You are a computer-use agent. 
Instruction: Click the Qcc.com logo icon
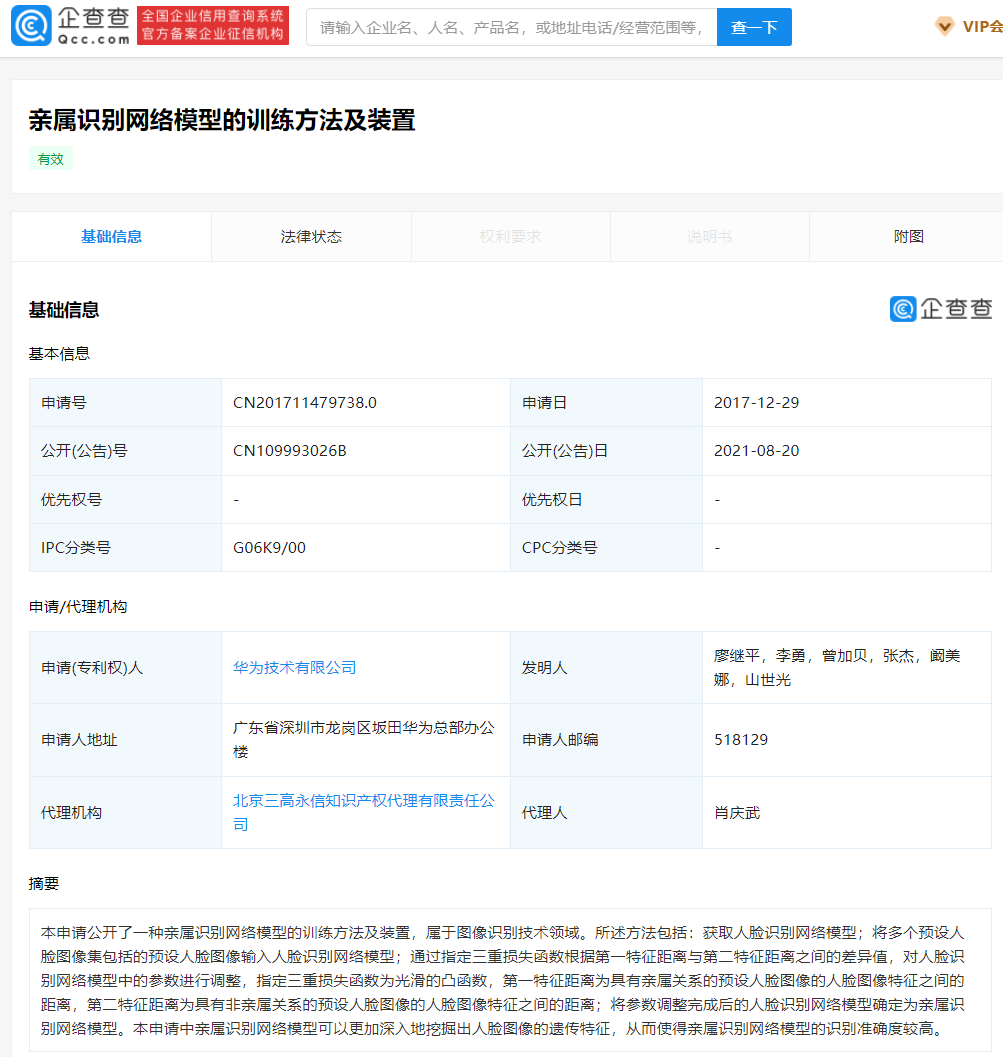(x=30, y=27)
